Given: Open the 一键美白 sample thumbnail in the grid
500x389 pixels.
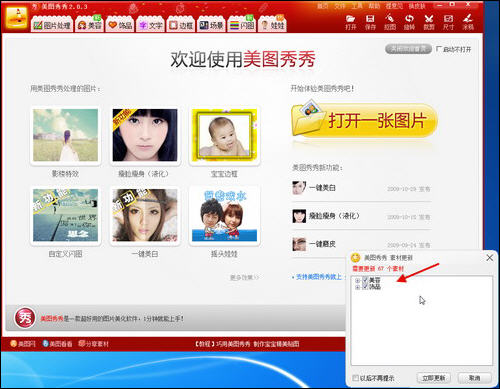Looking at the screenshot, I should coord(145,215).
